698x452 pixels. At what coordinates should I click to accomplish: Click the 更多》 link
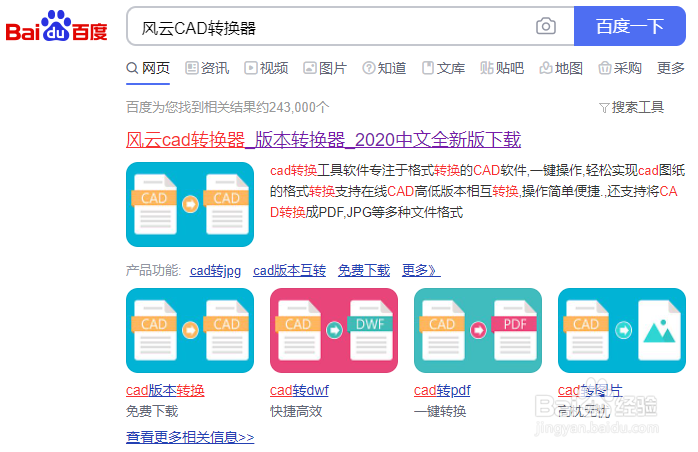point(421,270)
